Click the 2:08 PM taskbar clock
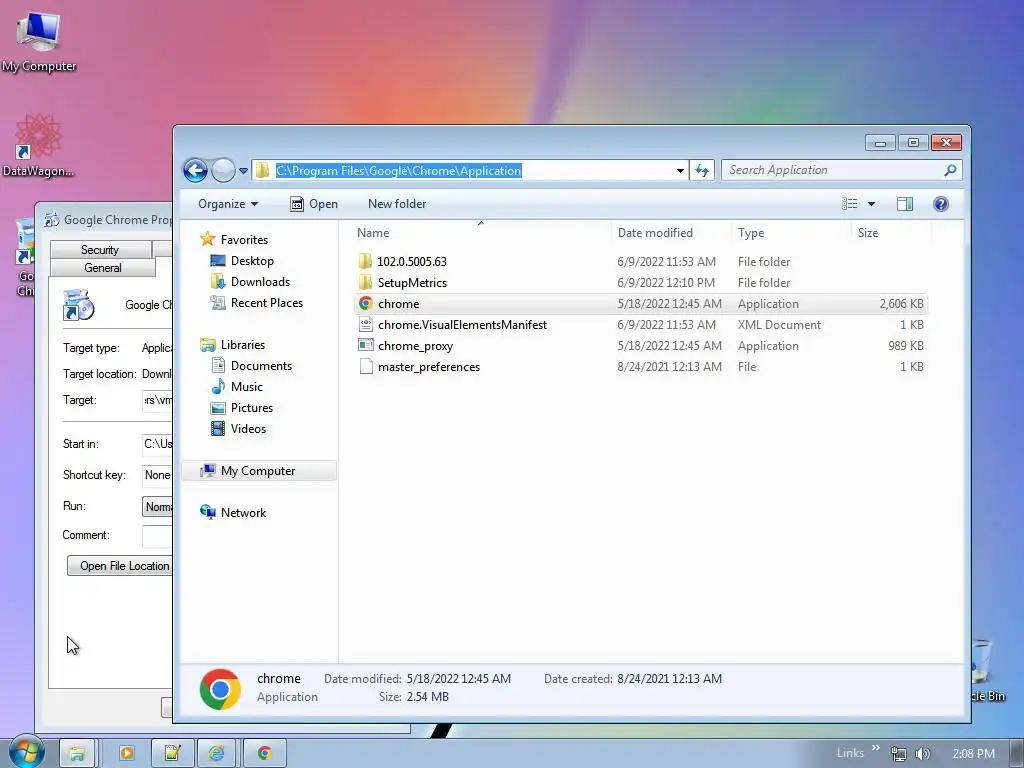The image size is (1024, 768). coord(973,754)
